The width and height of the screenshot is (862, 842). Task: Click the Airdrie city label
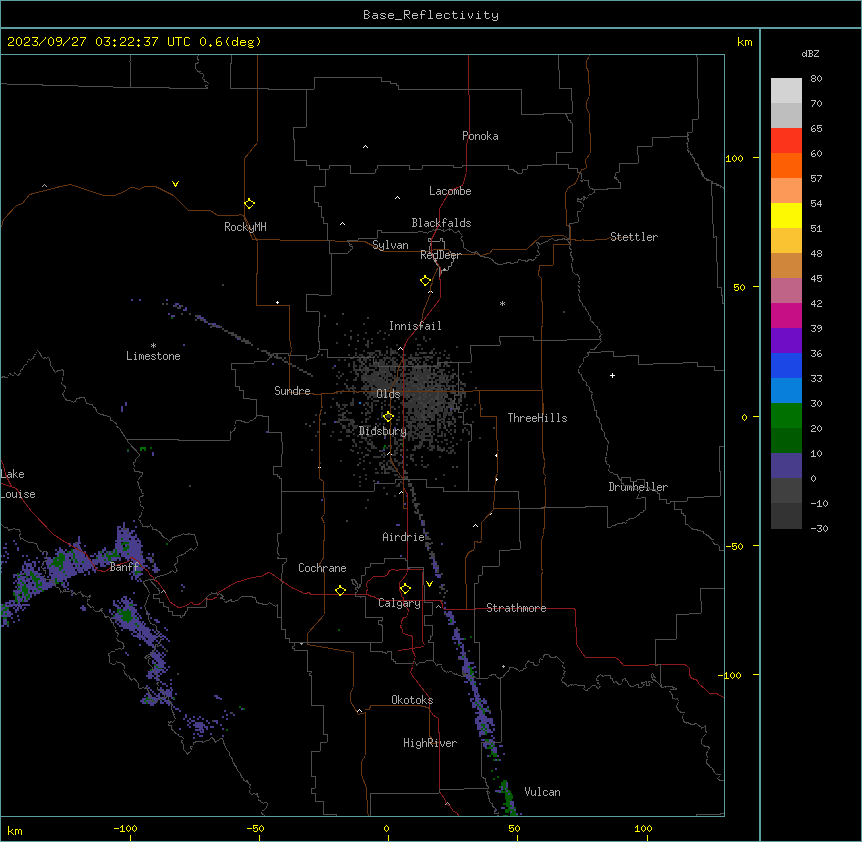403,537
